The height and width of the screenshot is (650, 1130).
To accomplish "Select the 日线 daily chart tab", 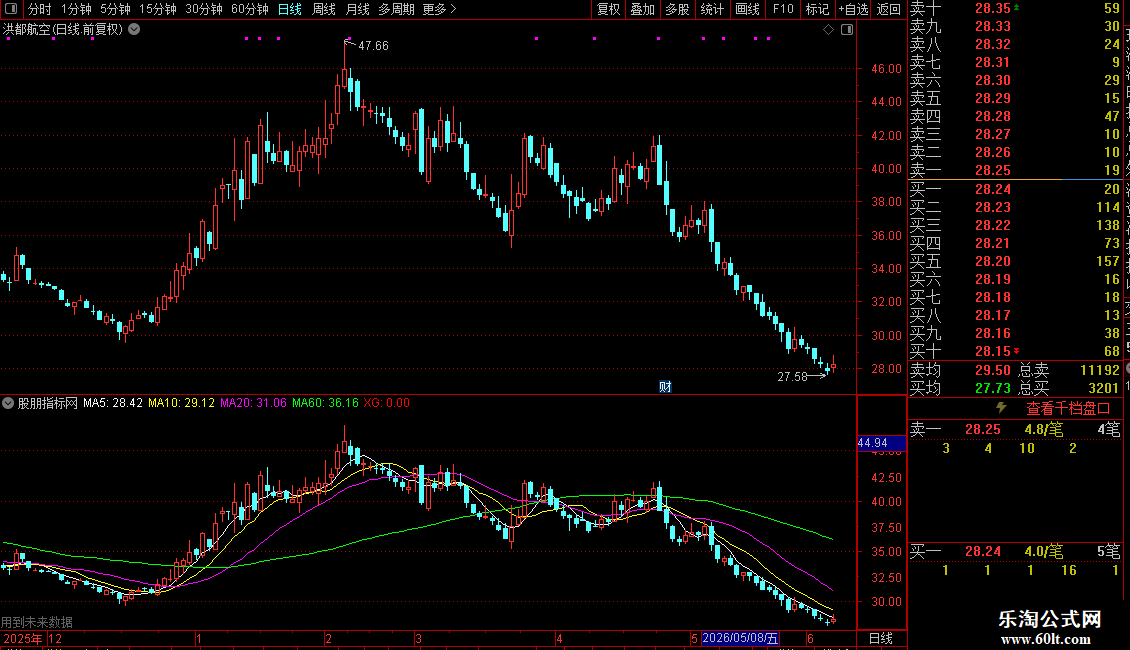I will (290, 9).
